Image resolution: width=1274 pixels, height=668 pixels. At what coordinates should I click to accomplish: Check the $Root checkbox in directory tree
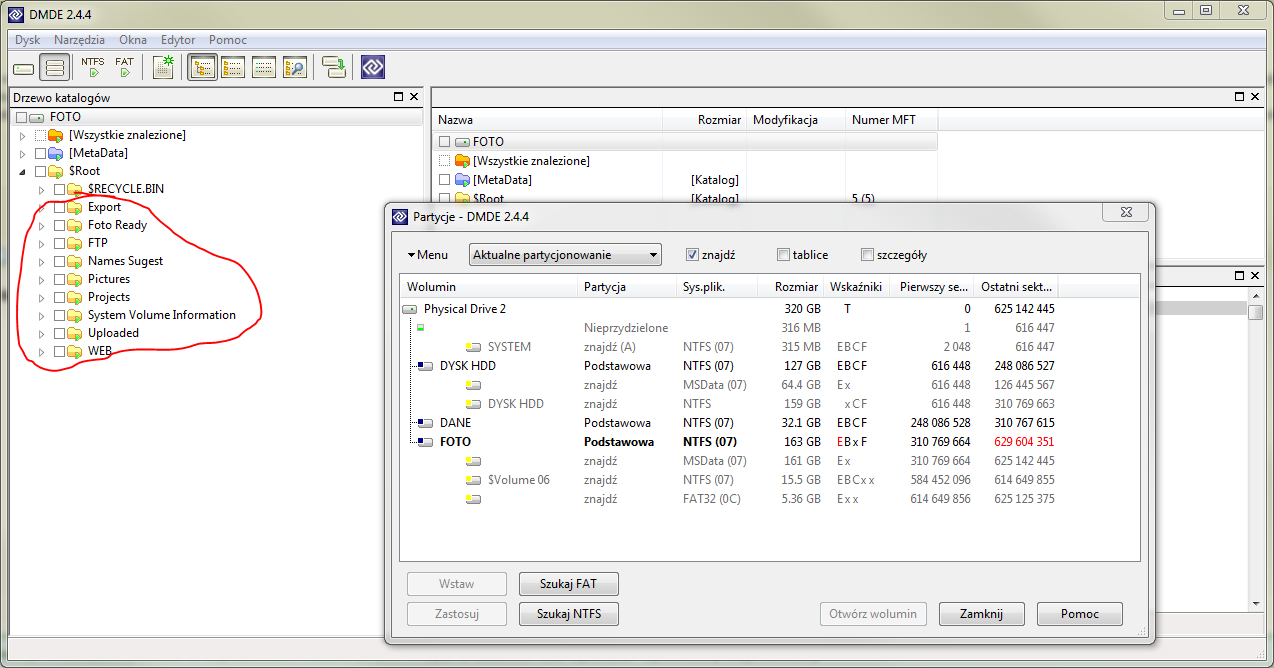pos(40,171)
